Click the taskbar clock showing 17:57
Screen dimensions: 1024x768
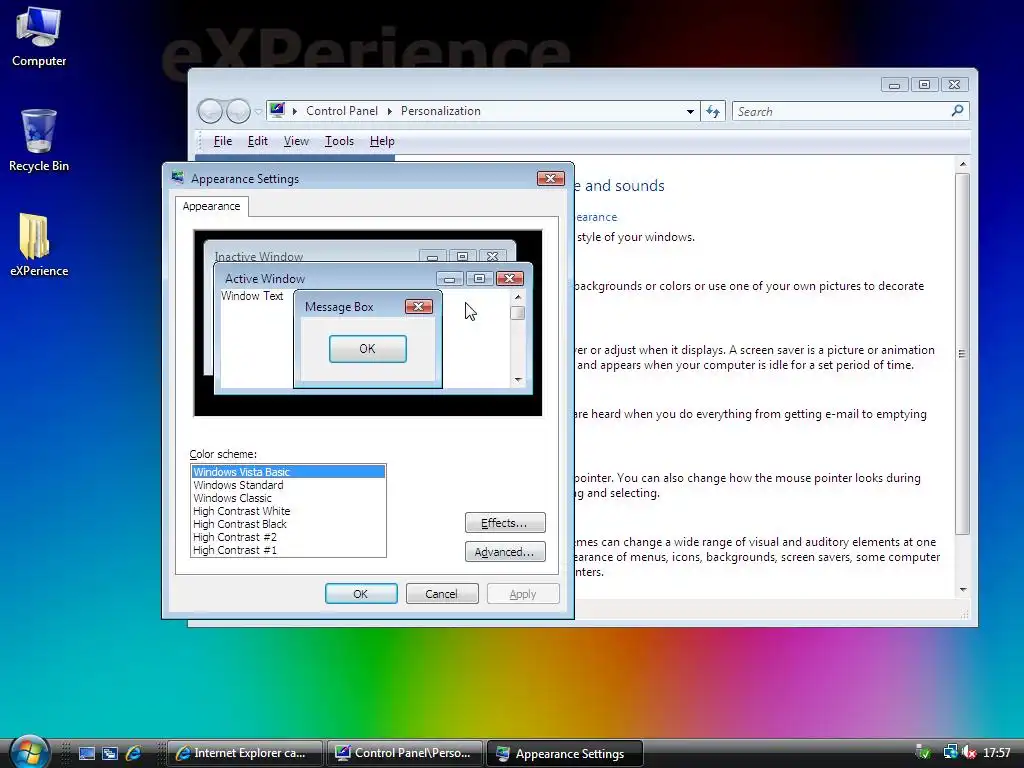click(997, 752)
